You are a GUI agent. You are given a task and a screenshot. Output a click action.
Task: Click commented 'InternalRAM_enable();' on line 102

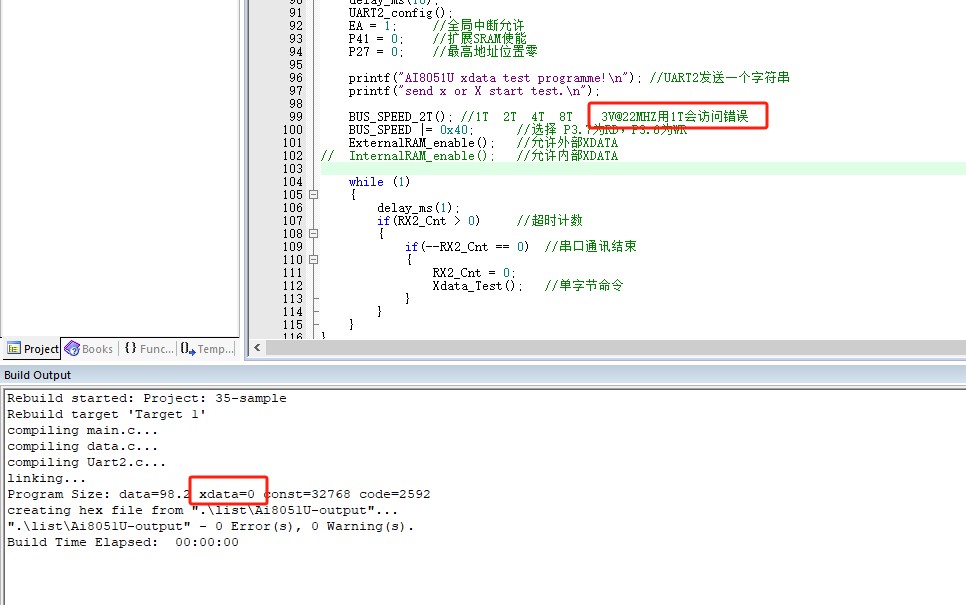click(421, 155)
